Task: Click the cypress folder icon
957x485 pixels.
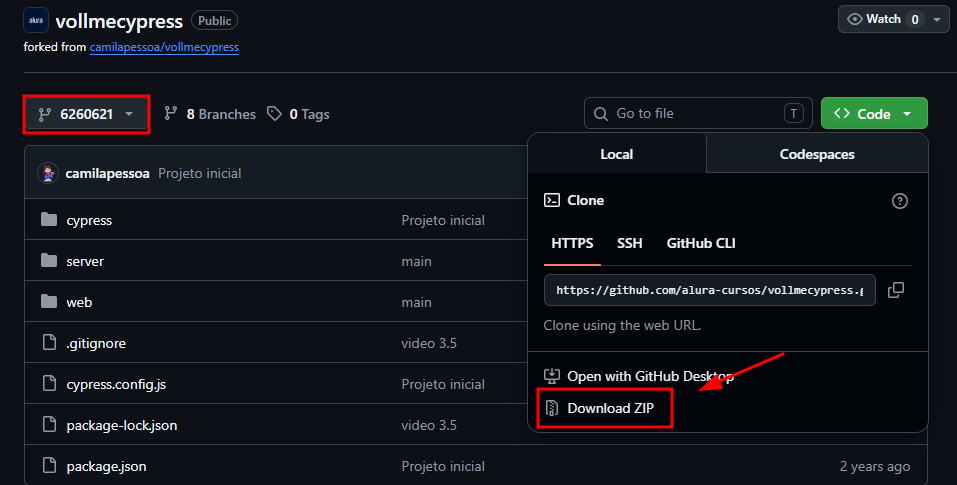Action: [x=49, y=219]
